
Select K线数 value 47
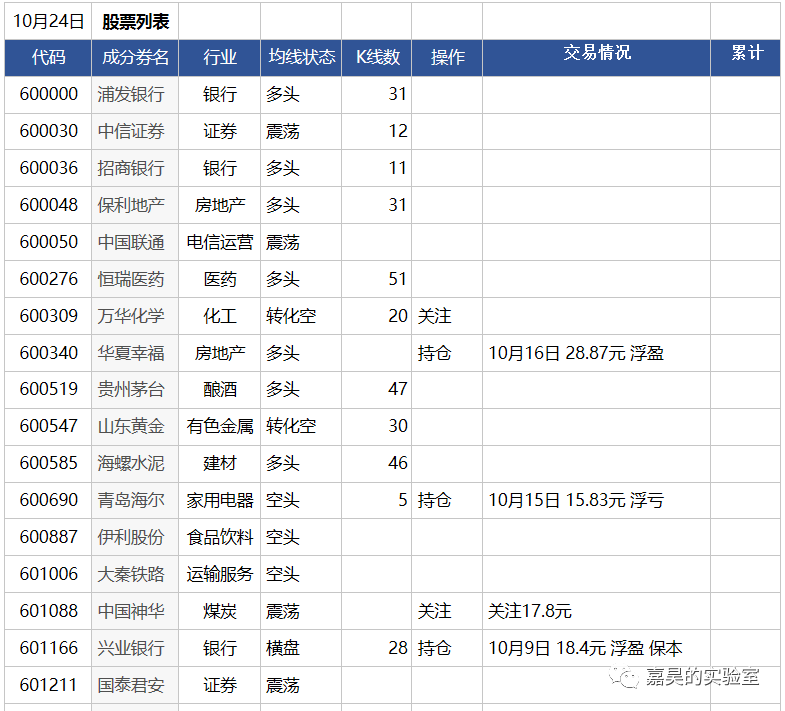click(x=376, y=390)
